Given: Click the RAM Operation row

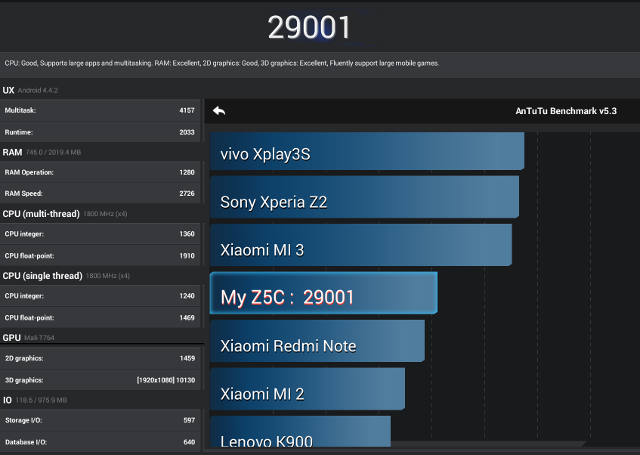Looking at the screenshot, I should coord(100,172).
